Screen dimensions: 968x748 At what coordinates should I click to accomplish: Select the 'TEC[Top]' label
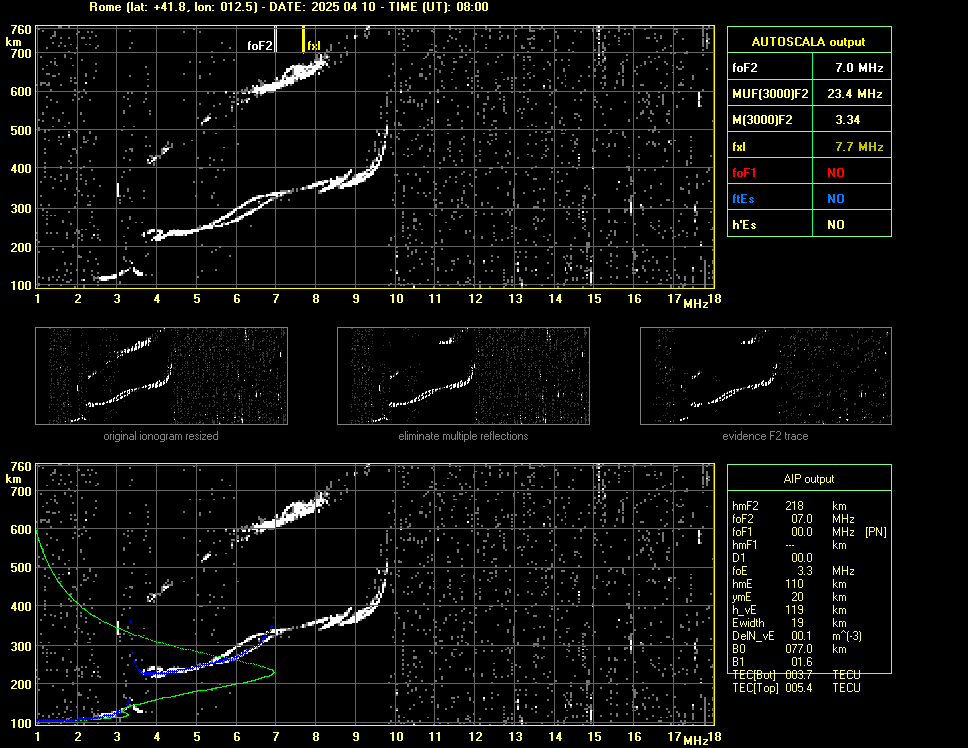(755, 688)
